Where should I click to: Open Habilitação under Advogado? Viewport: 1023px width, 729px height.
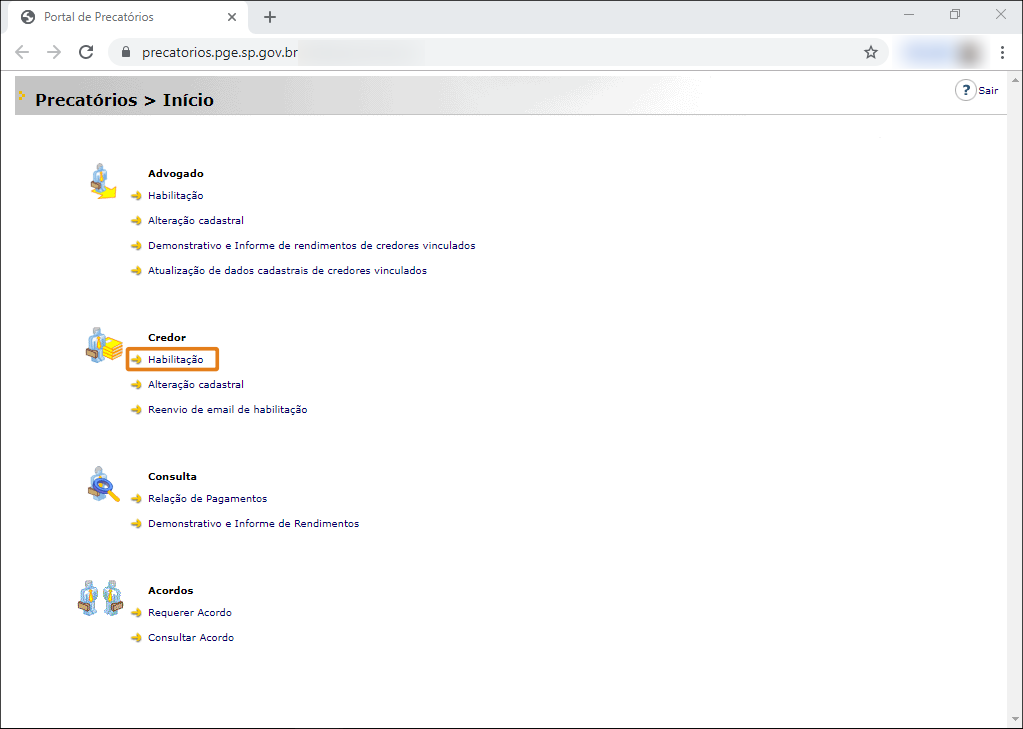[x=176, y=196]
